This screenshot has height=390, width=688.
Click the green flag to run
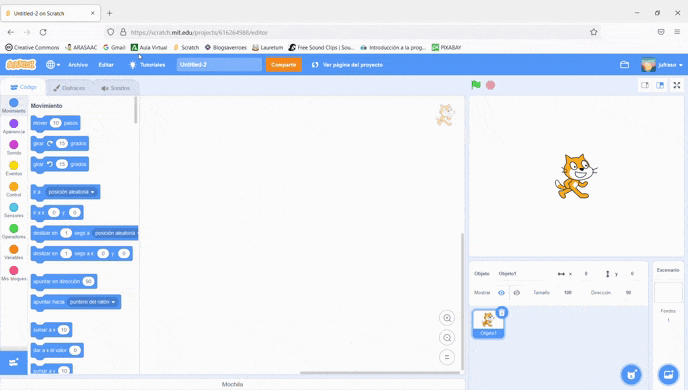[476, 85]
